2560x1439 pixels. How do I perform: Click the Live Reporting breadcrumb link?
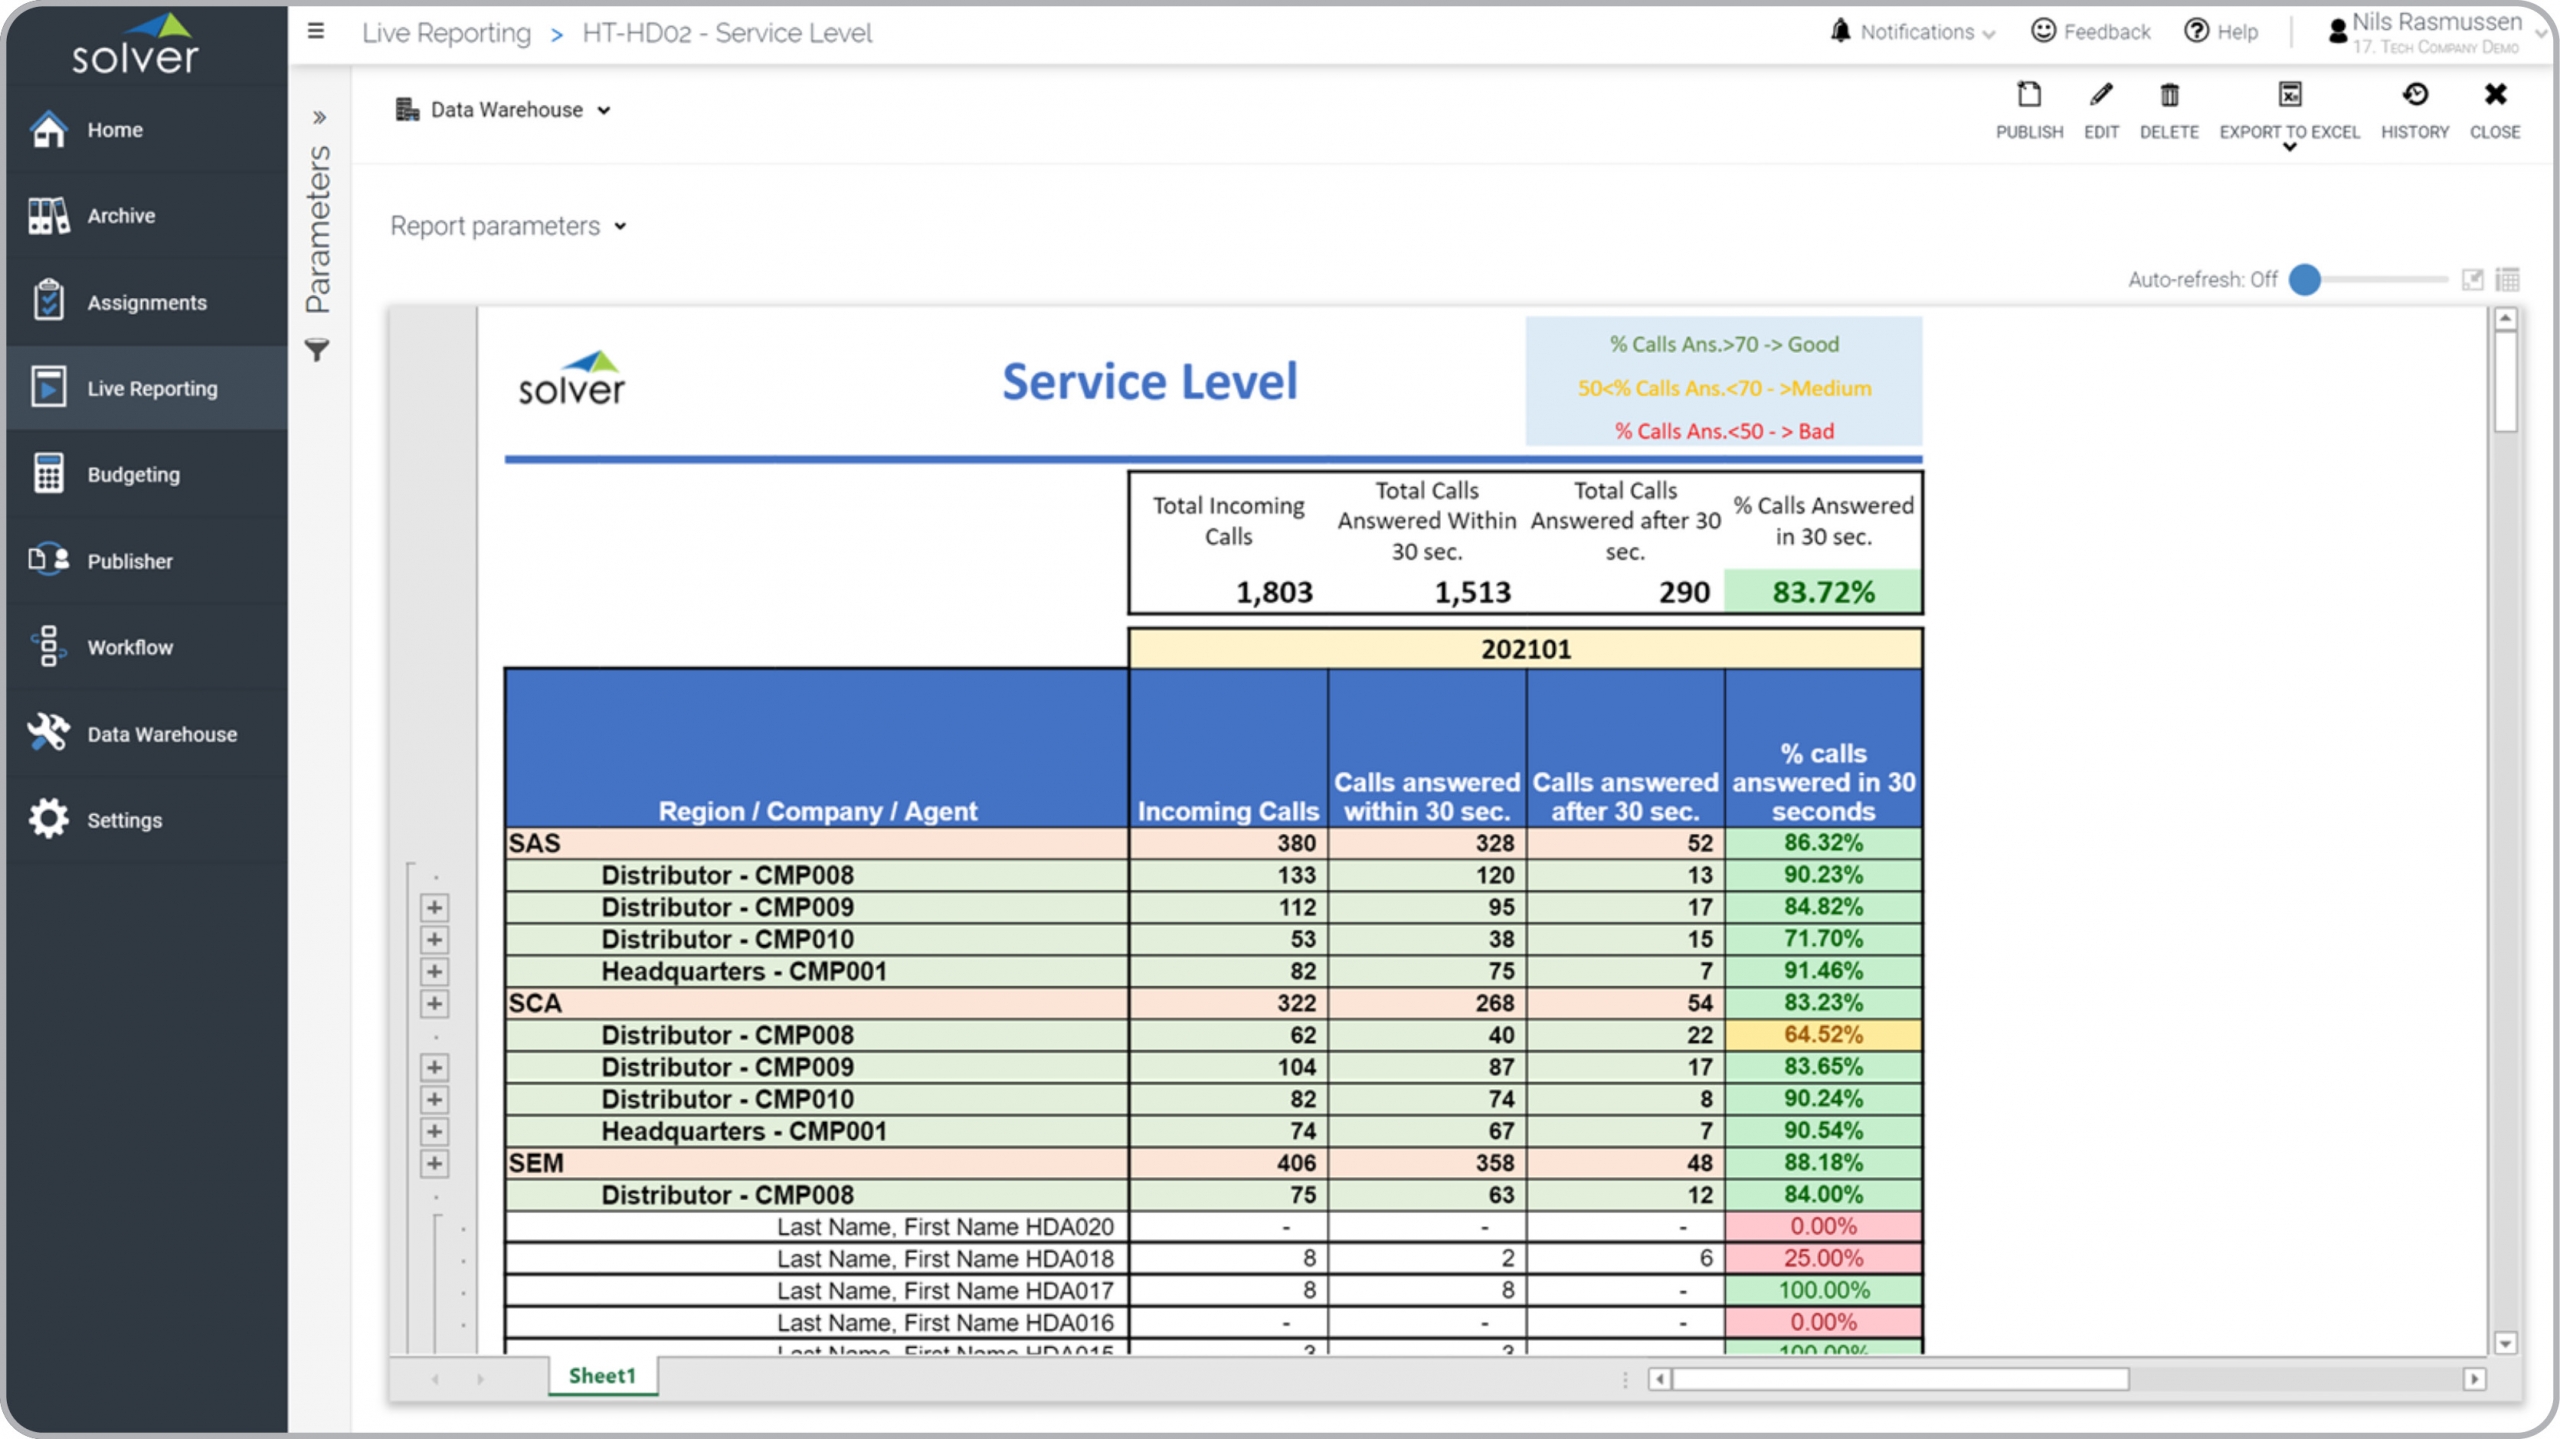(446, 33)
